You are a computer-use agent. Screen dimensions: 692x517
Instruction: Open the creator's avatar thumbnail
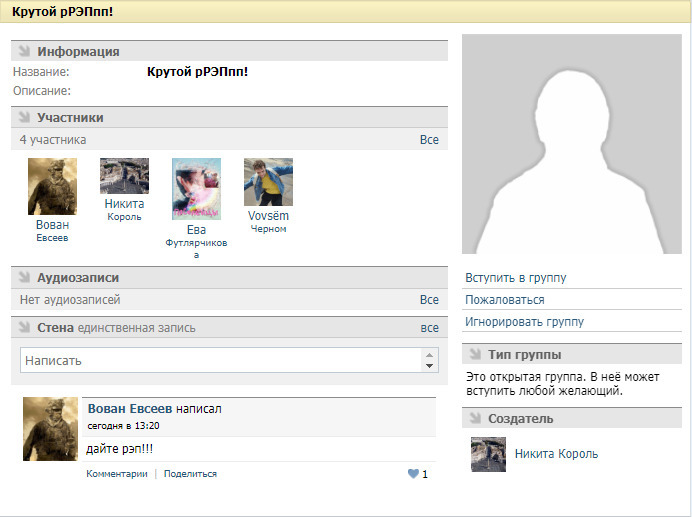[489, 454]
